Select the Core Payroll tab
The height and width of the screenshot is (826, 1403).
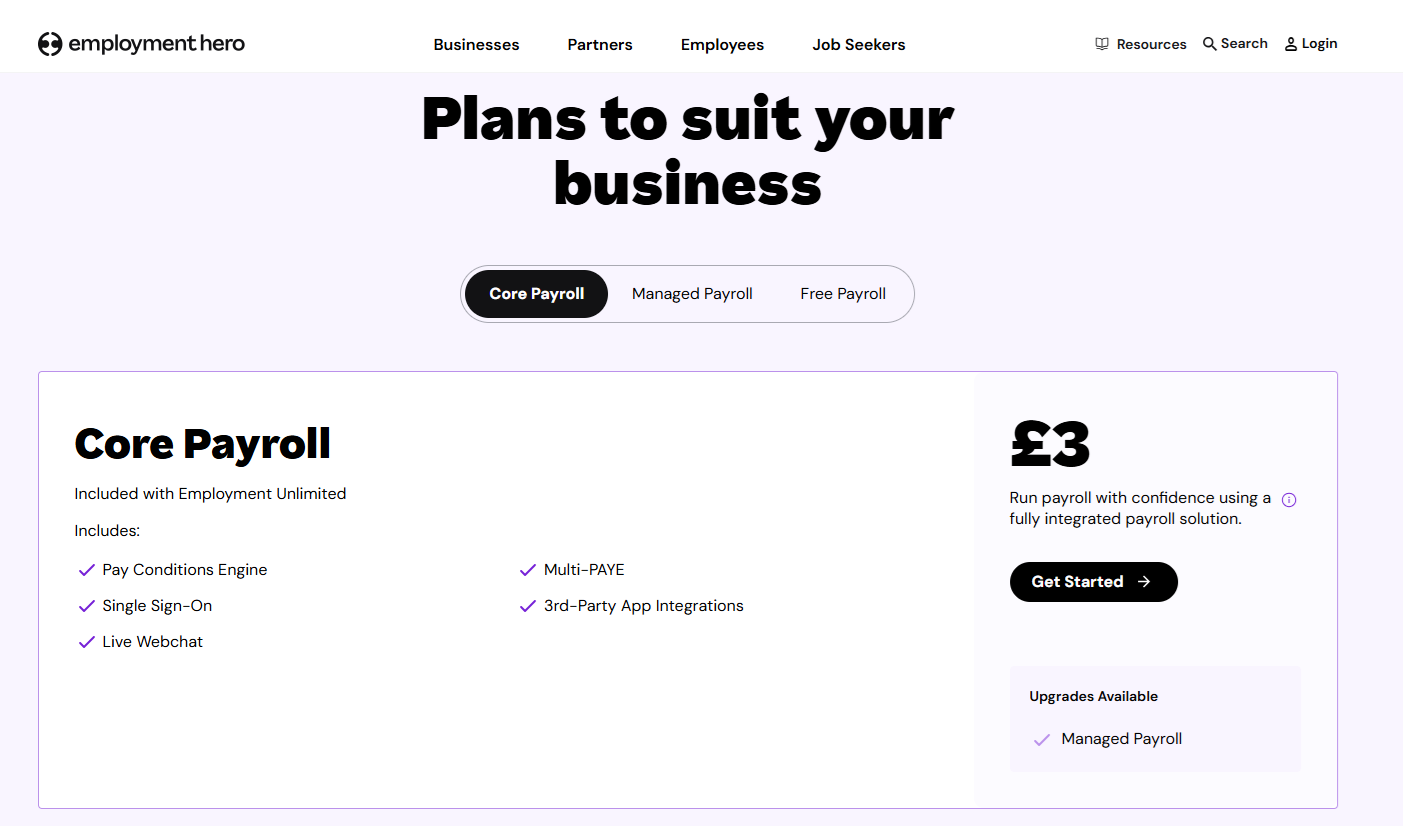536,293
